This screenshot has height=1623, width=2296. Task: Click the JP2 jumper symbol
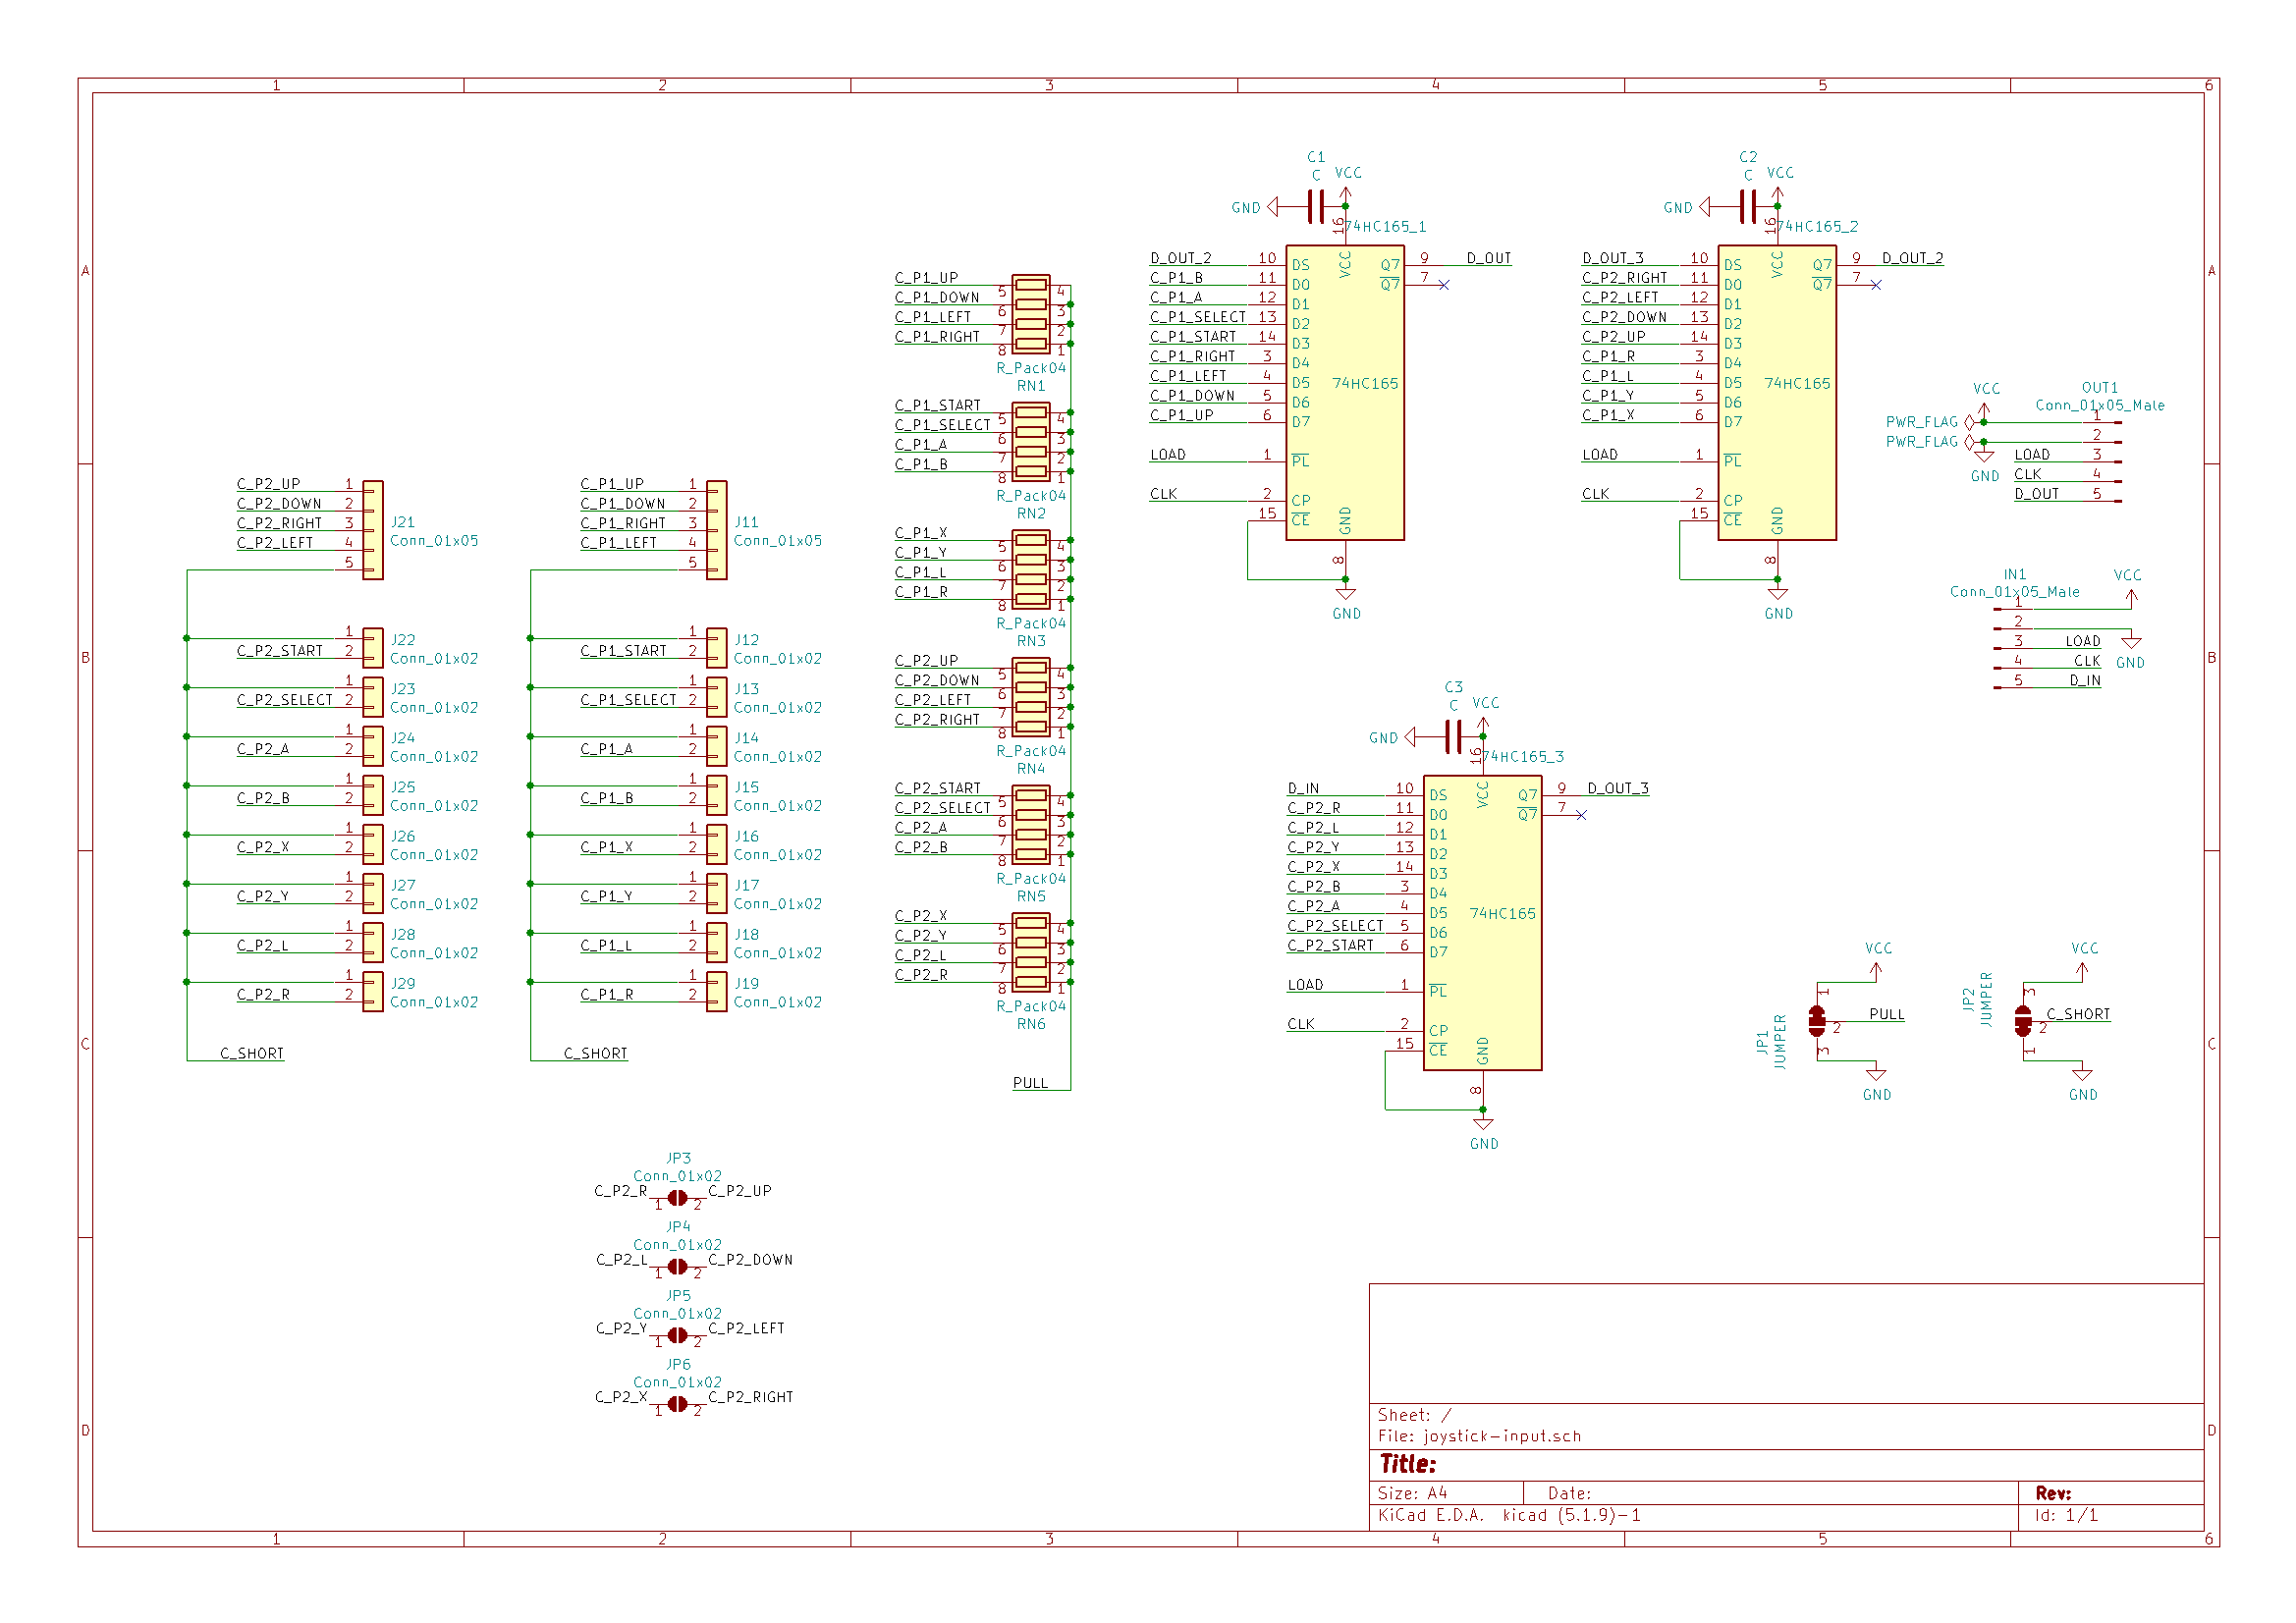[2023, 1021]
